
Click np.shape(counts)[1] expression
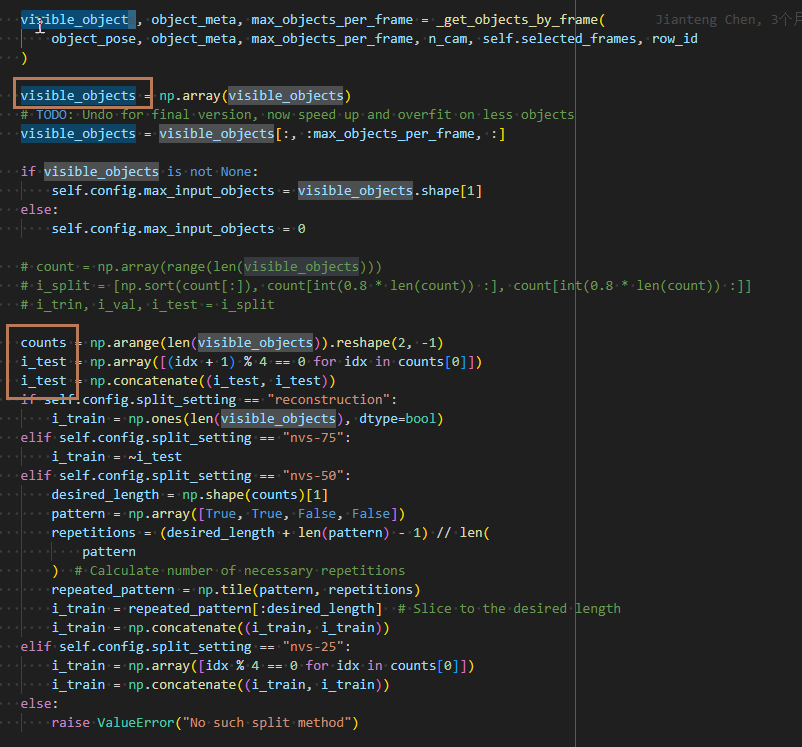(255, 495)
